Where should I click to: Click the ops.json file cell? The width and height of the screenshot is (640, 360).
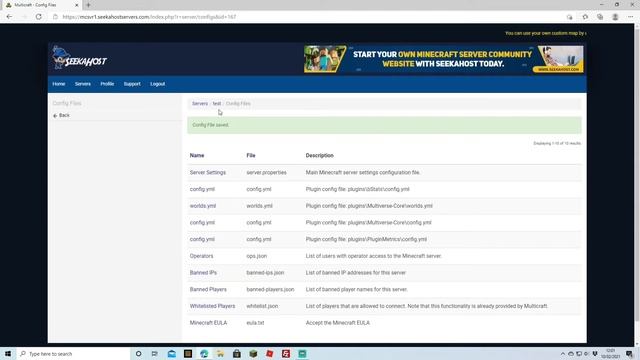click(x=257, y=256)
